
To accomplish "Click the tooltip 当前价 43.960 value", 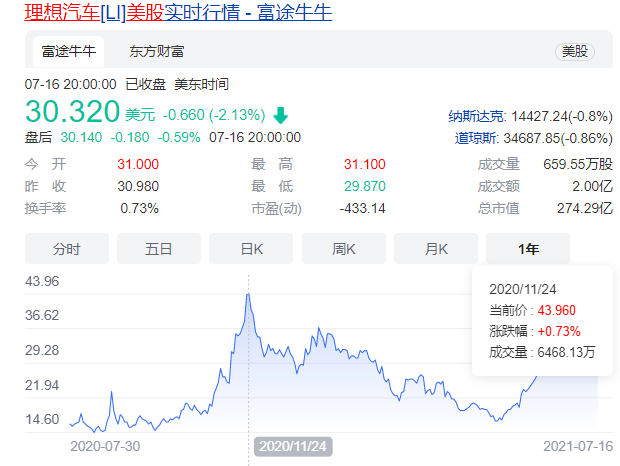I will click(556, 310).
